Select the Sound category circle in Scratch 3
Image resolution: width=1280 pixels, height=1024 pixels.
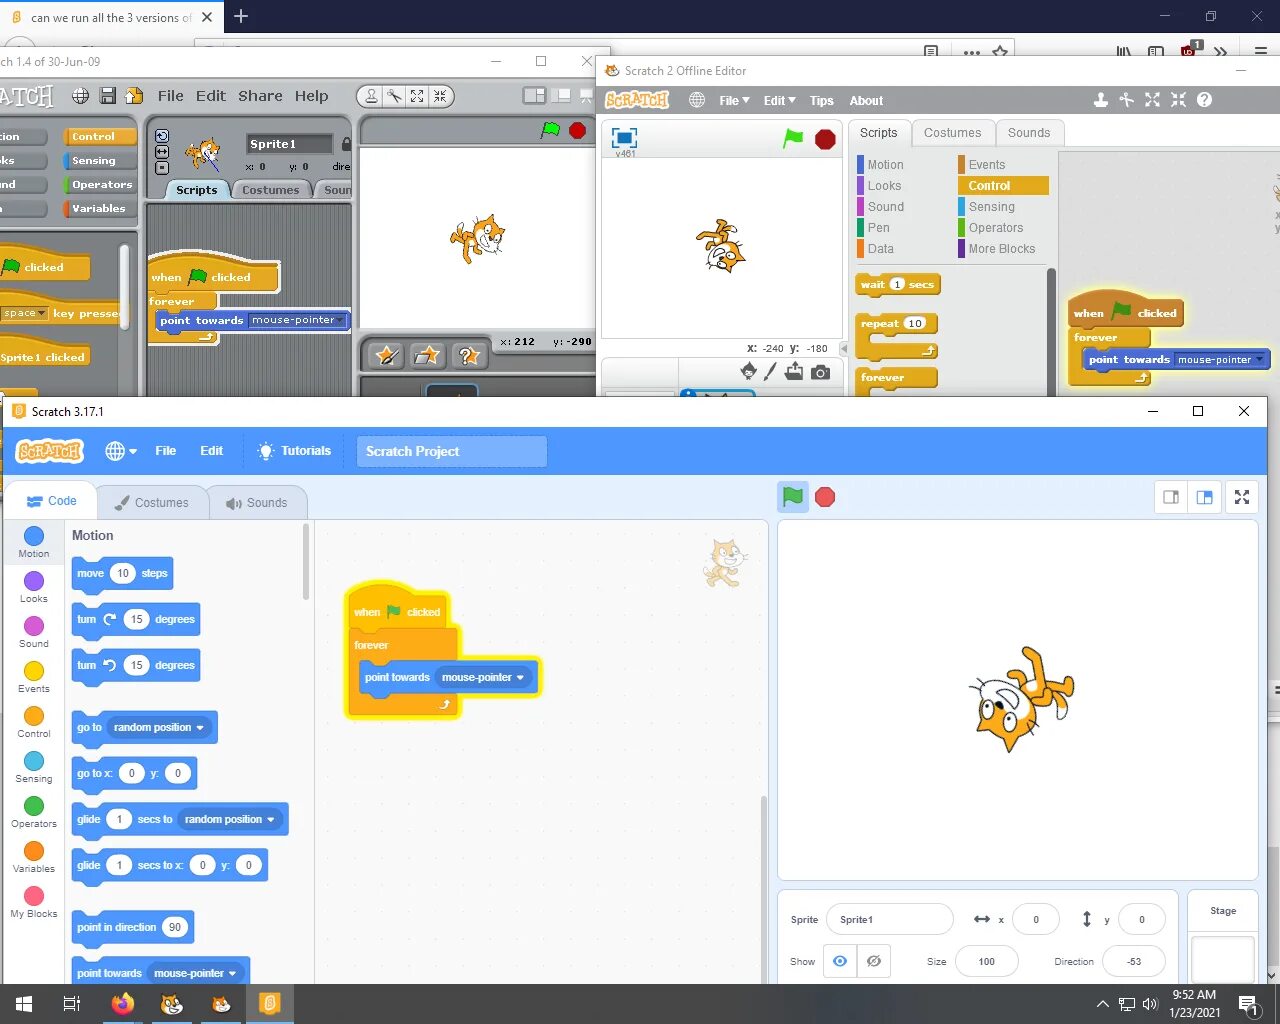click(34, 626)
